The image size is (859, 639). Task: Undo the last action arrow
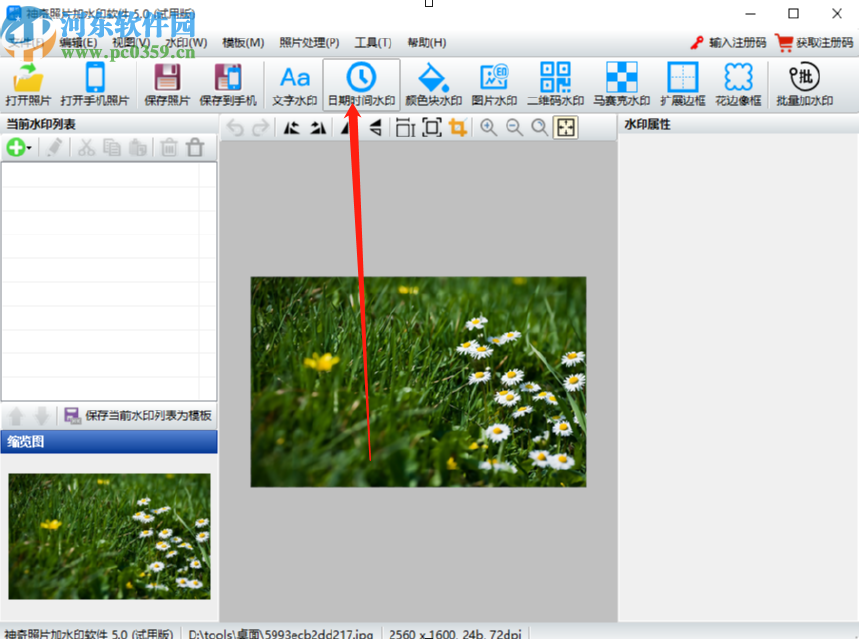point(235,128)
